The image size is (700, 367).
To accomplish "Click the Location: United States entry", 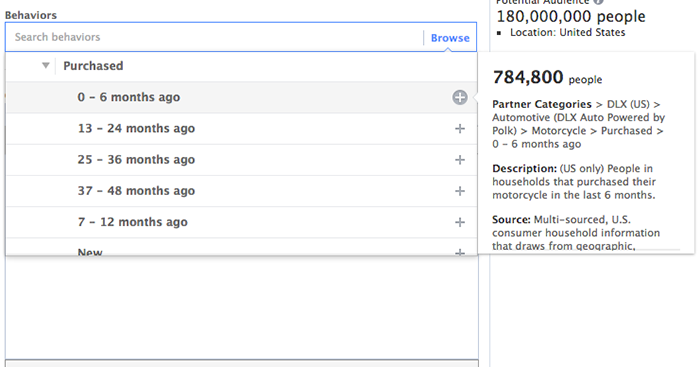I will [567, 33].
